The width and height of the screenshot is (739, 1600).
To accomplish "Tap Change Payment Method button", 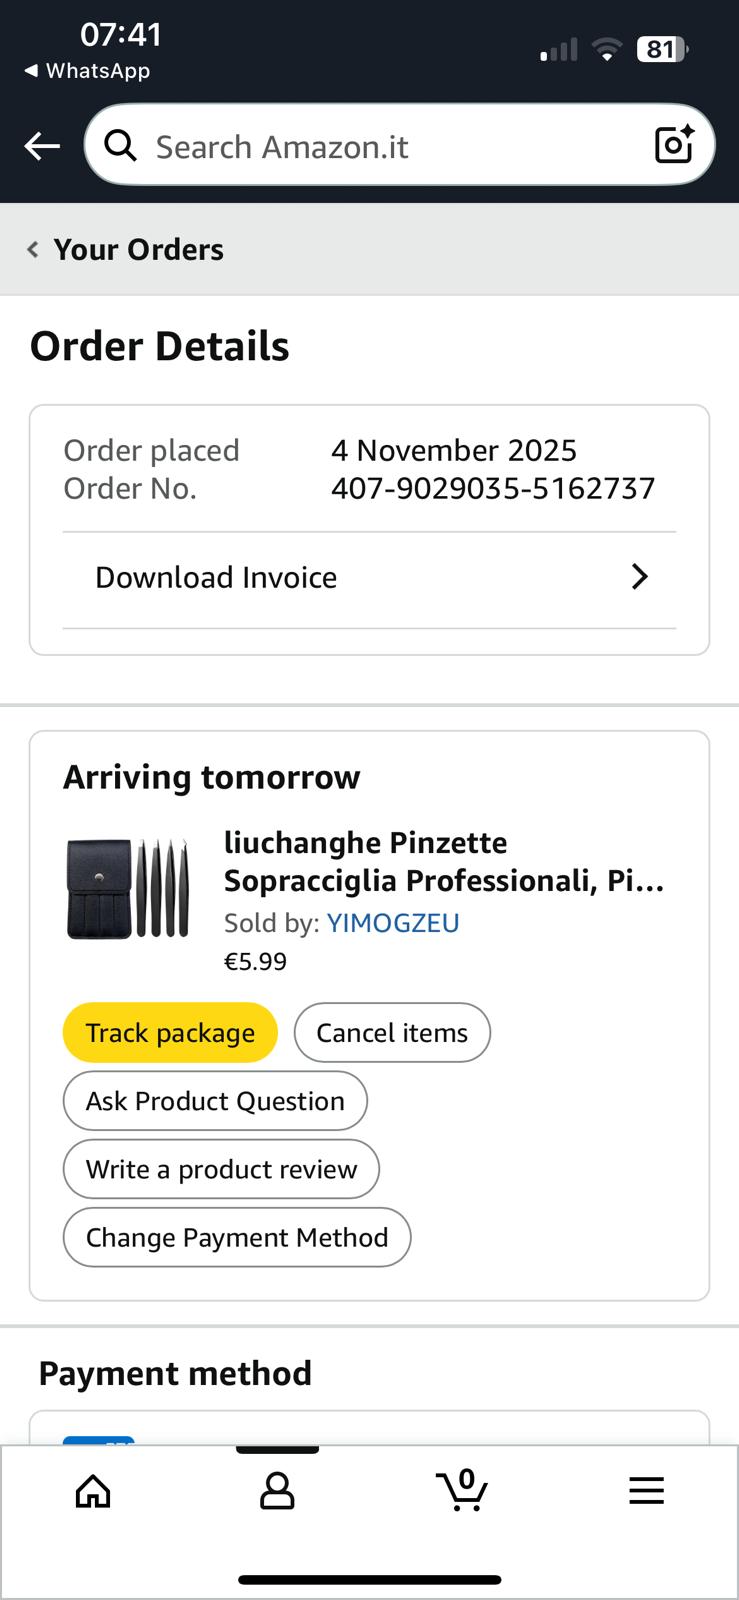I will coord(237,1237).
